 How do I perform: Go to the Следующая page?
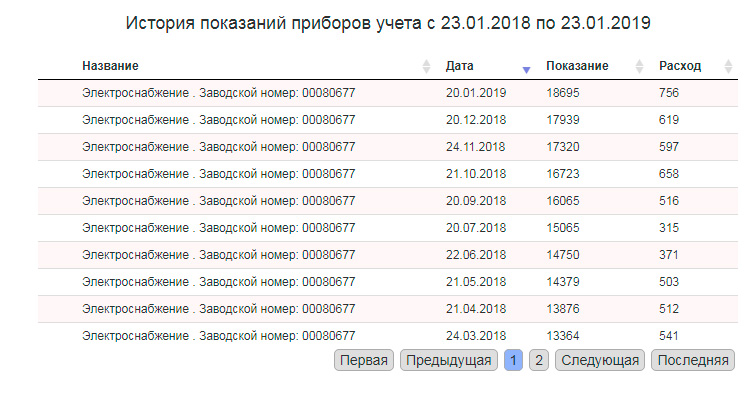(x=599, y=360)
